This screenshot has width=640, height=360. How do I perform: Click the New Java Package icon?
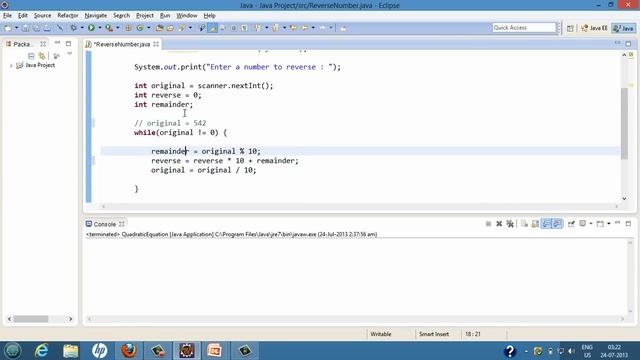pyautogui.click(x=129, y=28)
